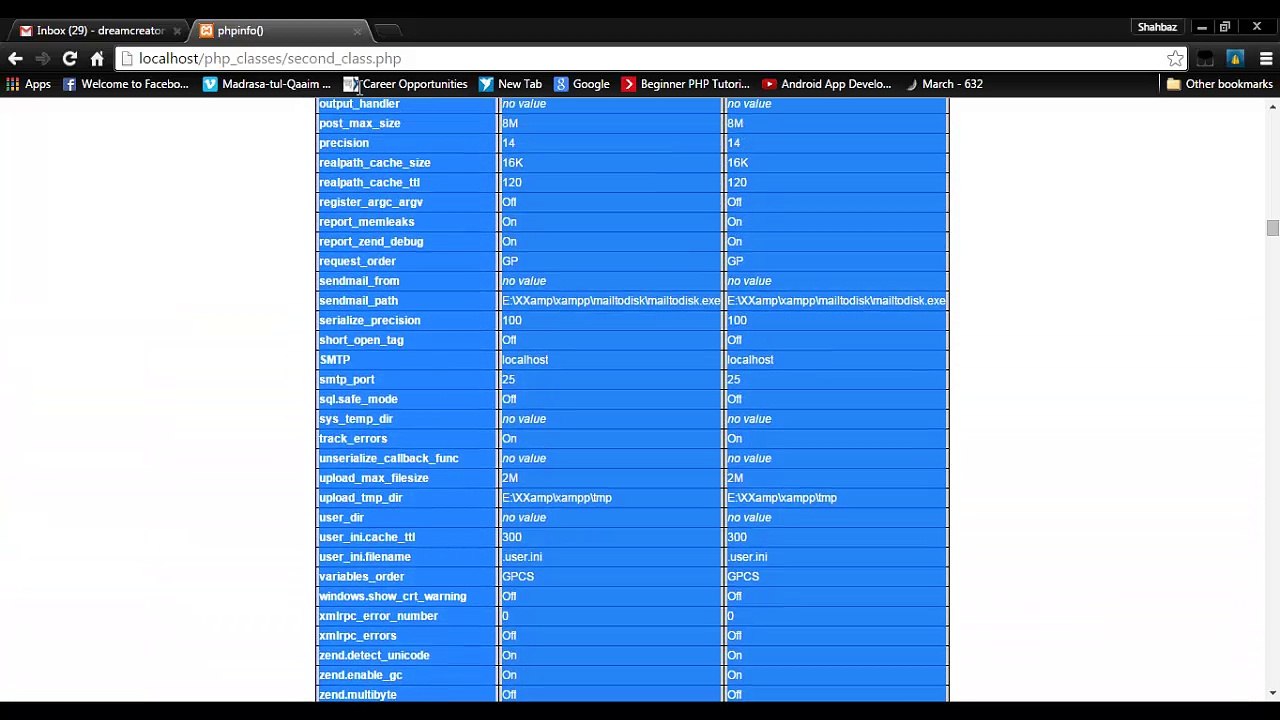Click the sendmail_path directive label

(358, 301)
